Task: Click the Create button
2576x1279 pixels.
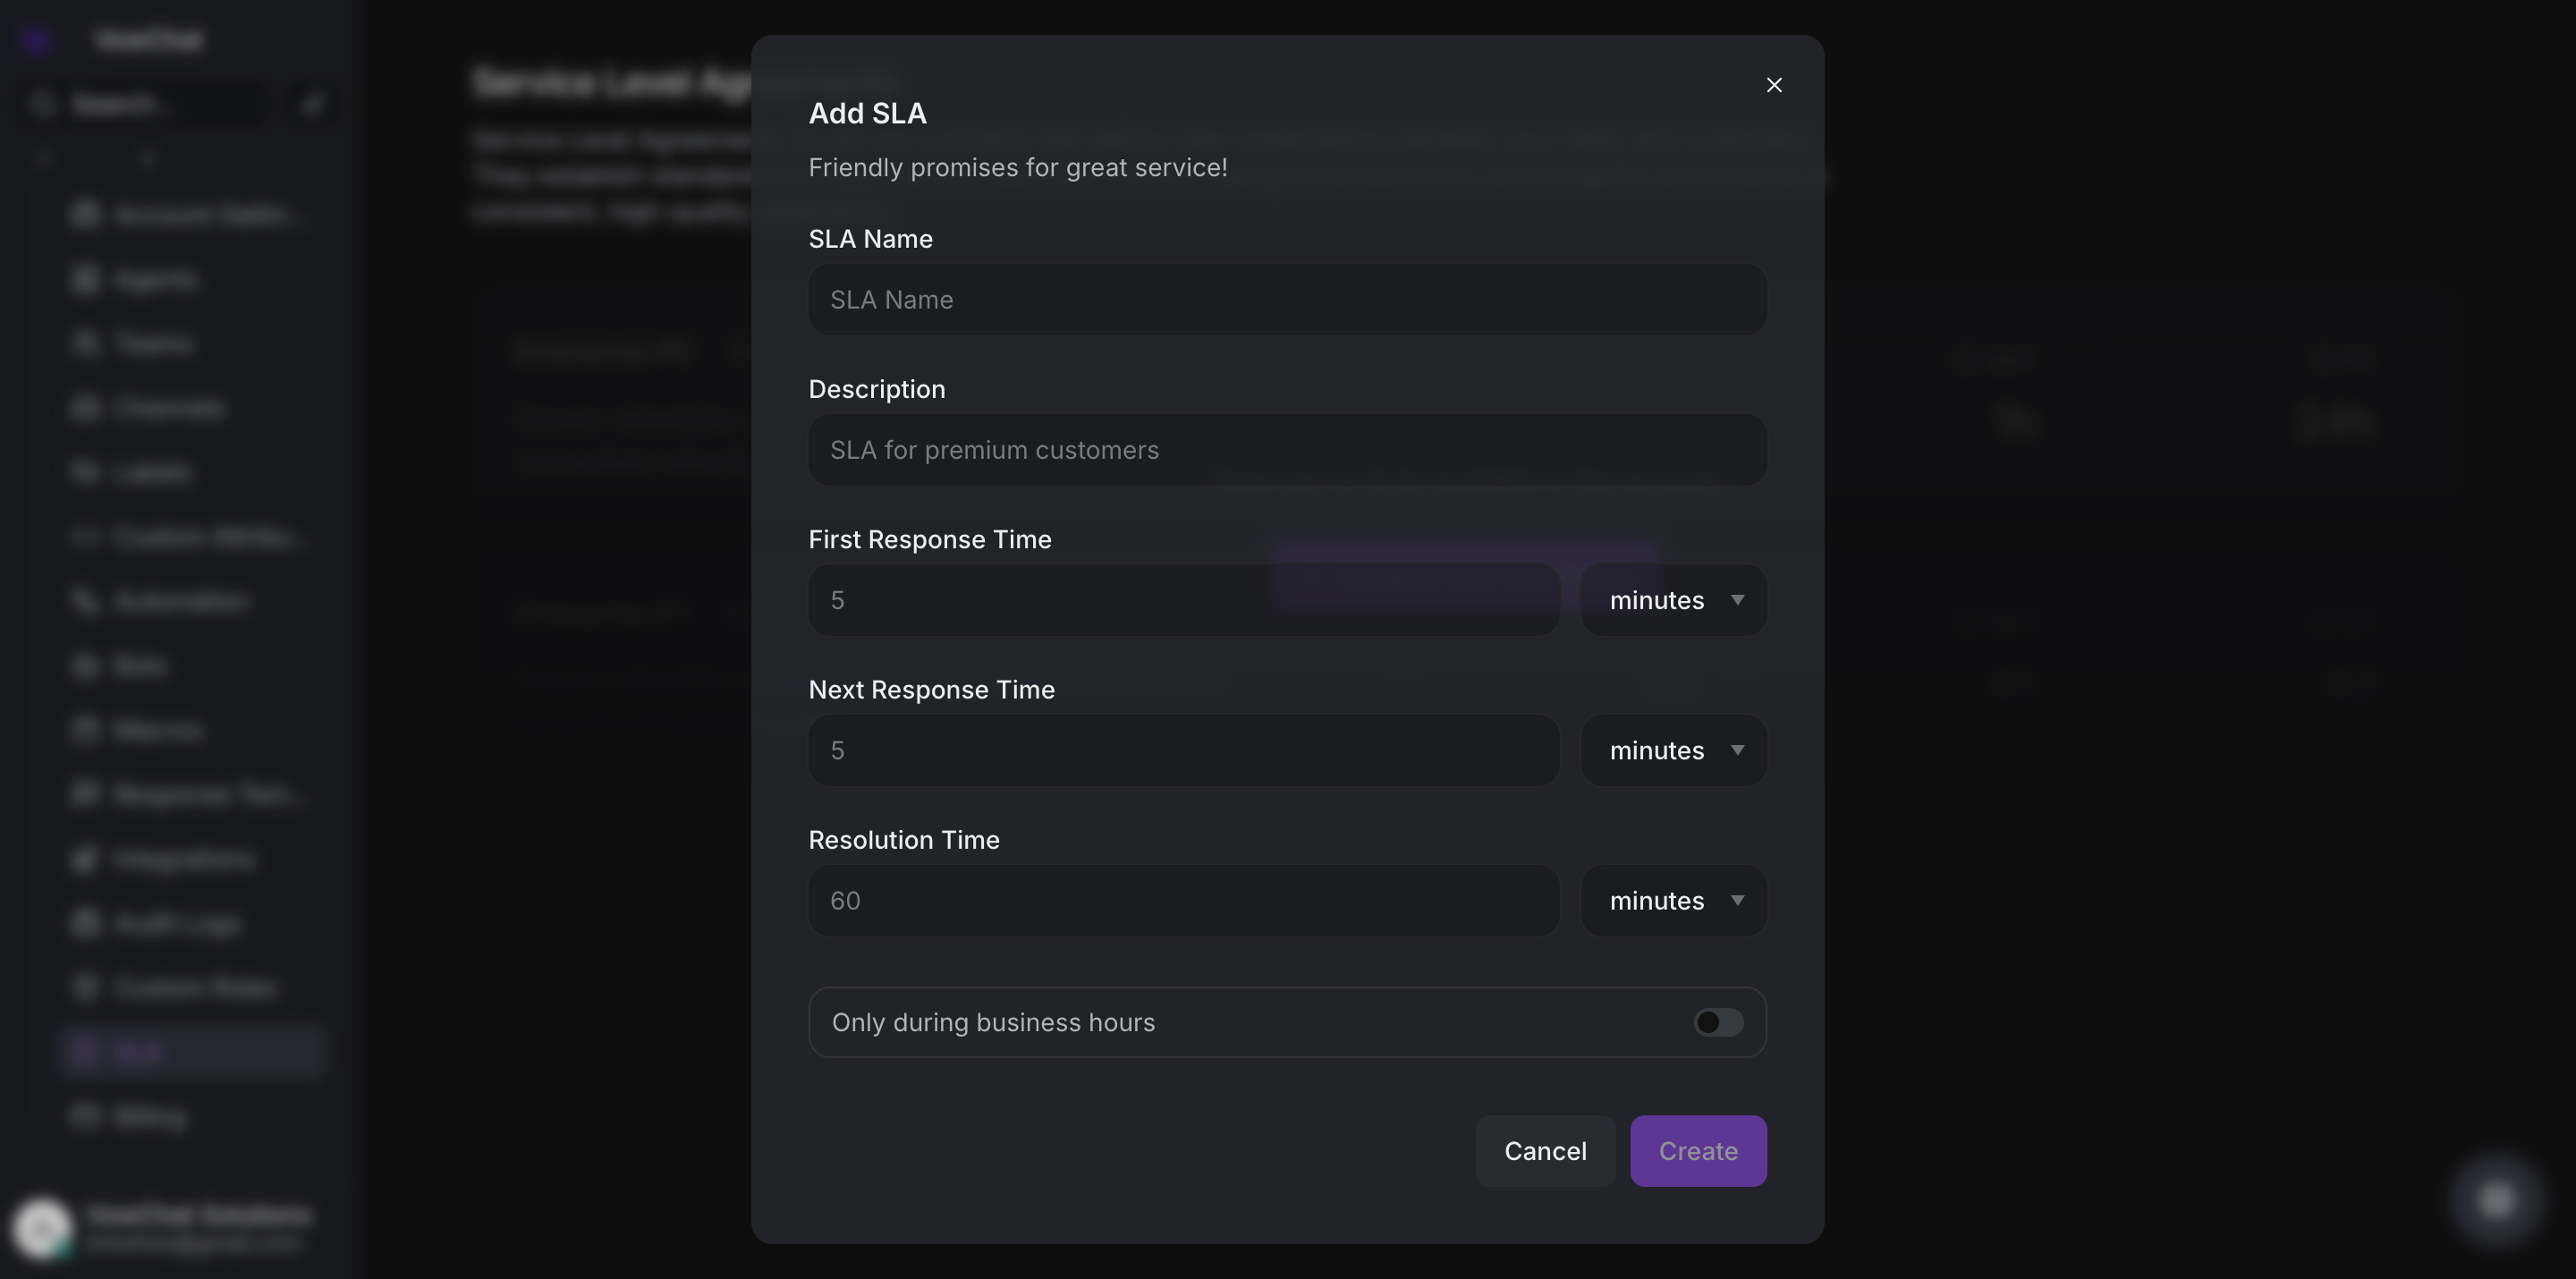Action: pos(1698,1151)
